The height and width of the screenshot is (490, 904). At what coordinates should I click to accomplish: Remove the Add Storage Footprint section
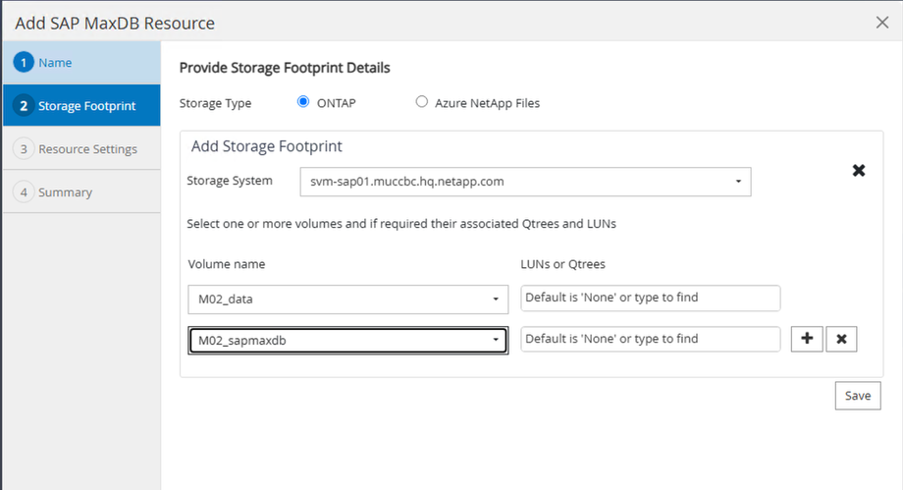tap(858, 171)
